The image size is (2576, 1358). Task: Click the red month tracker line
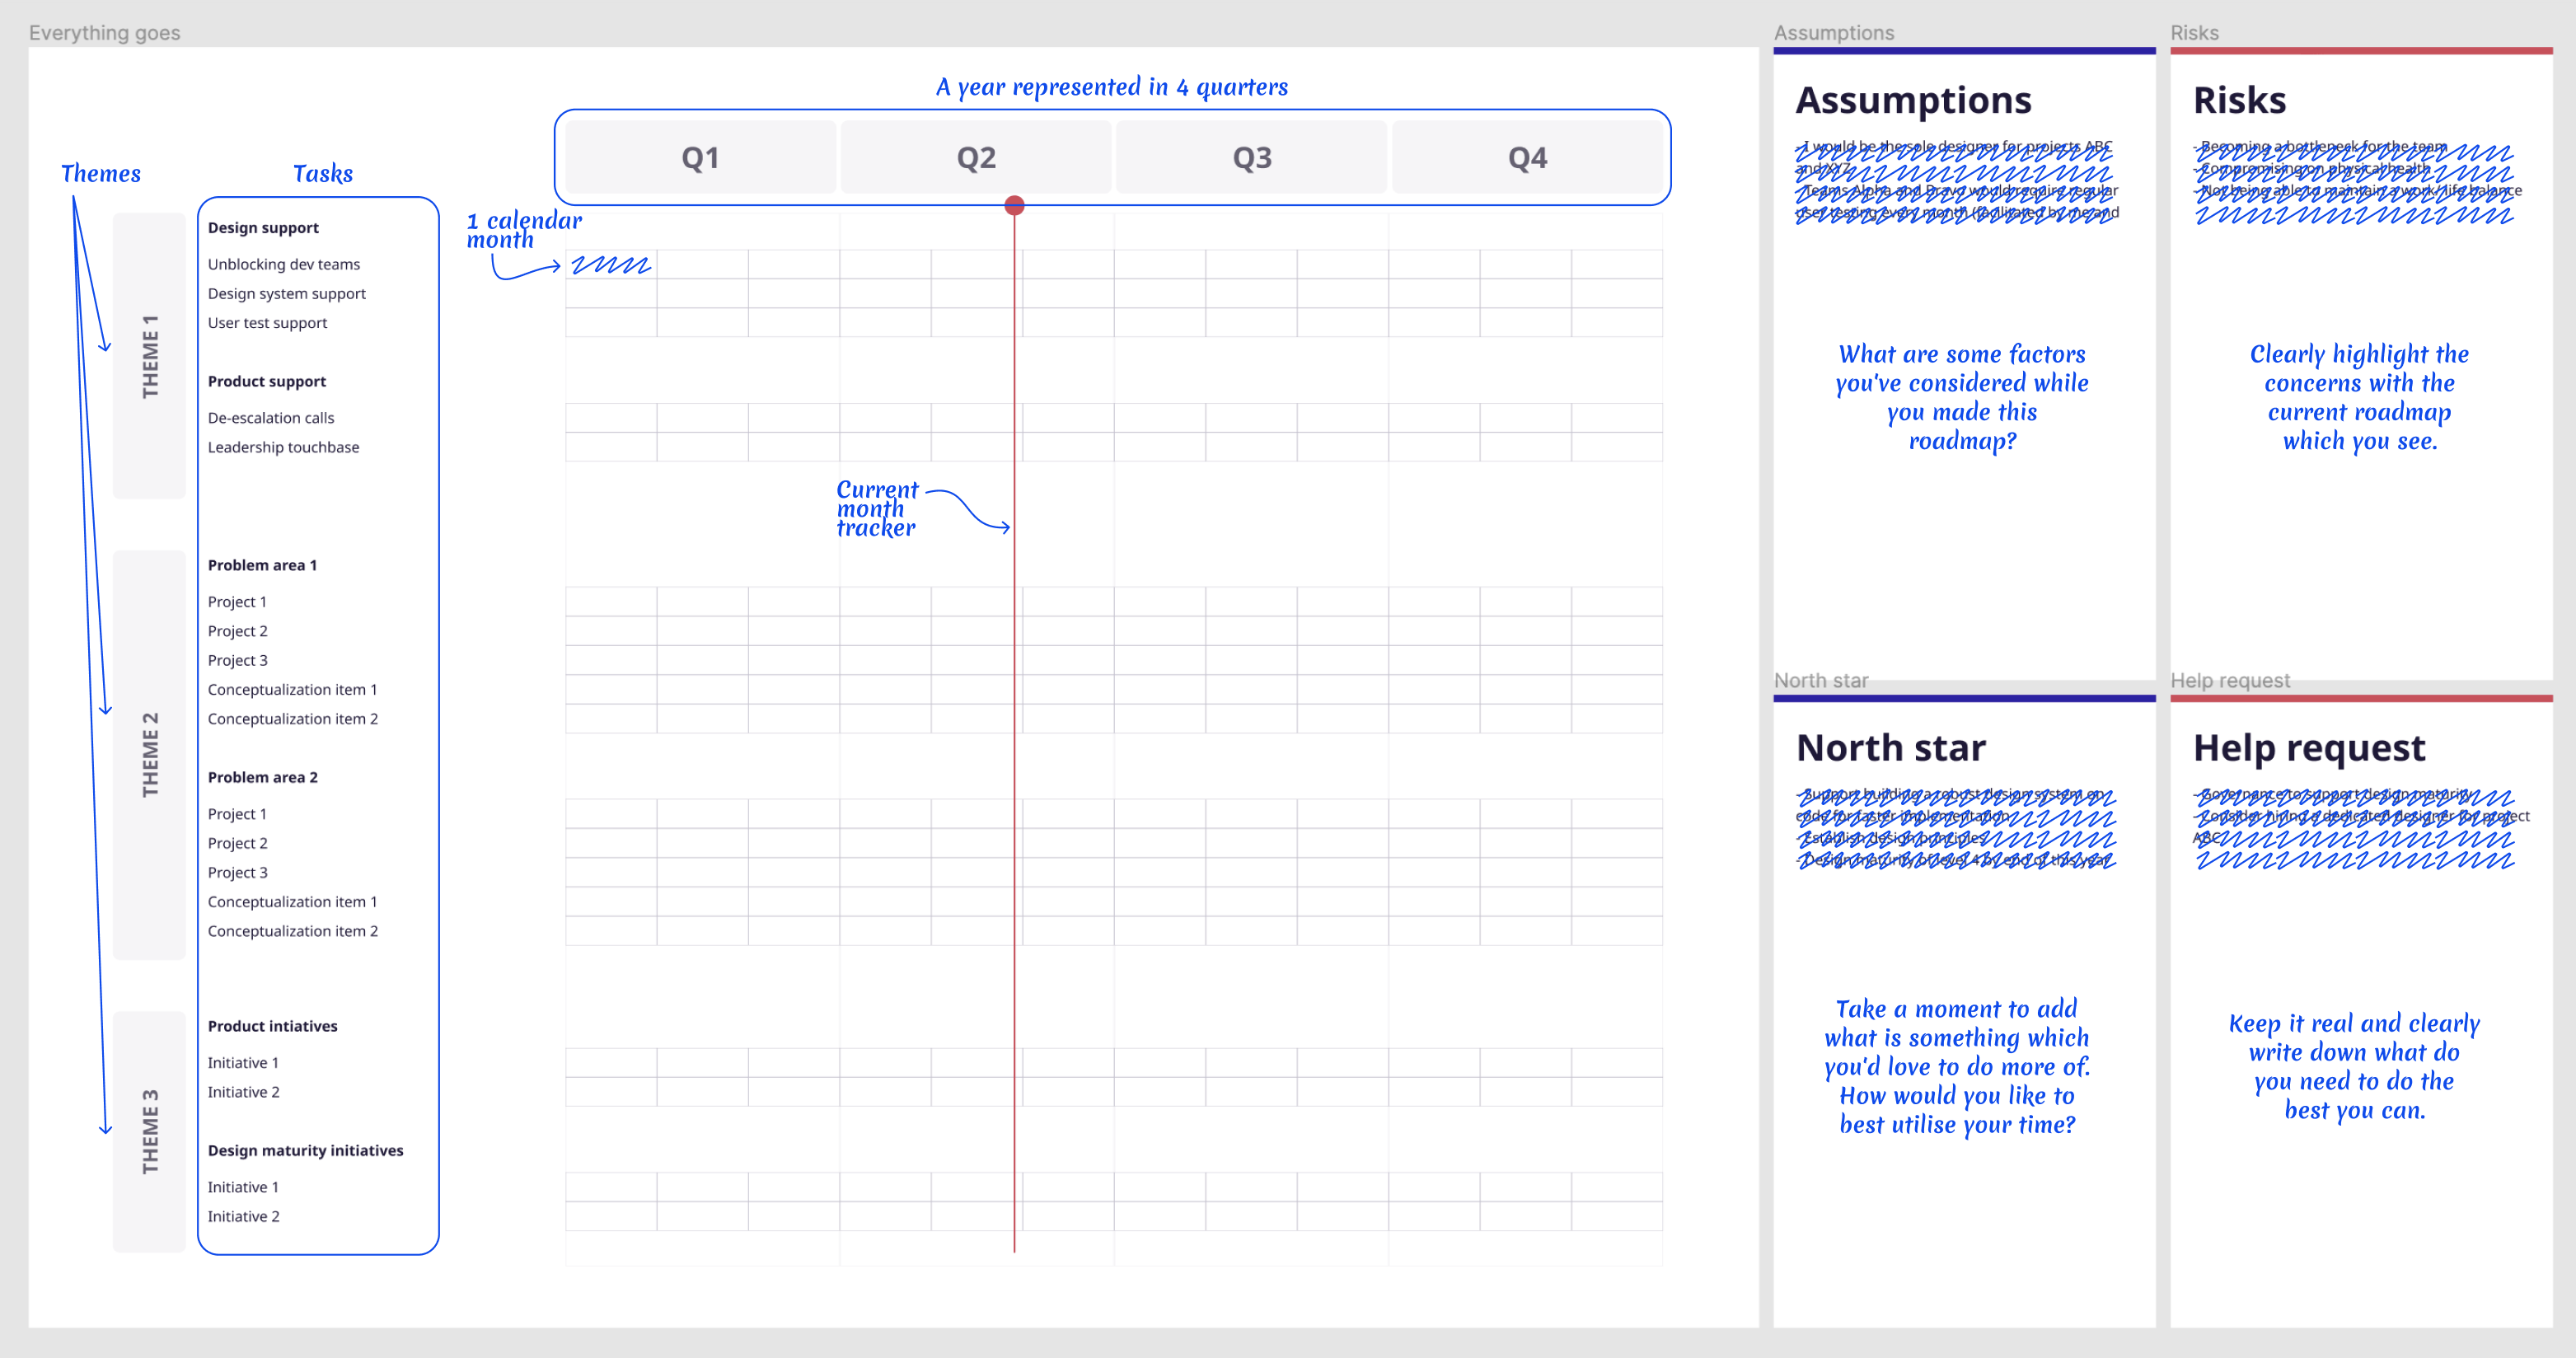point(1015,700)
